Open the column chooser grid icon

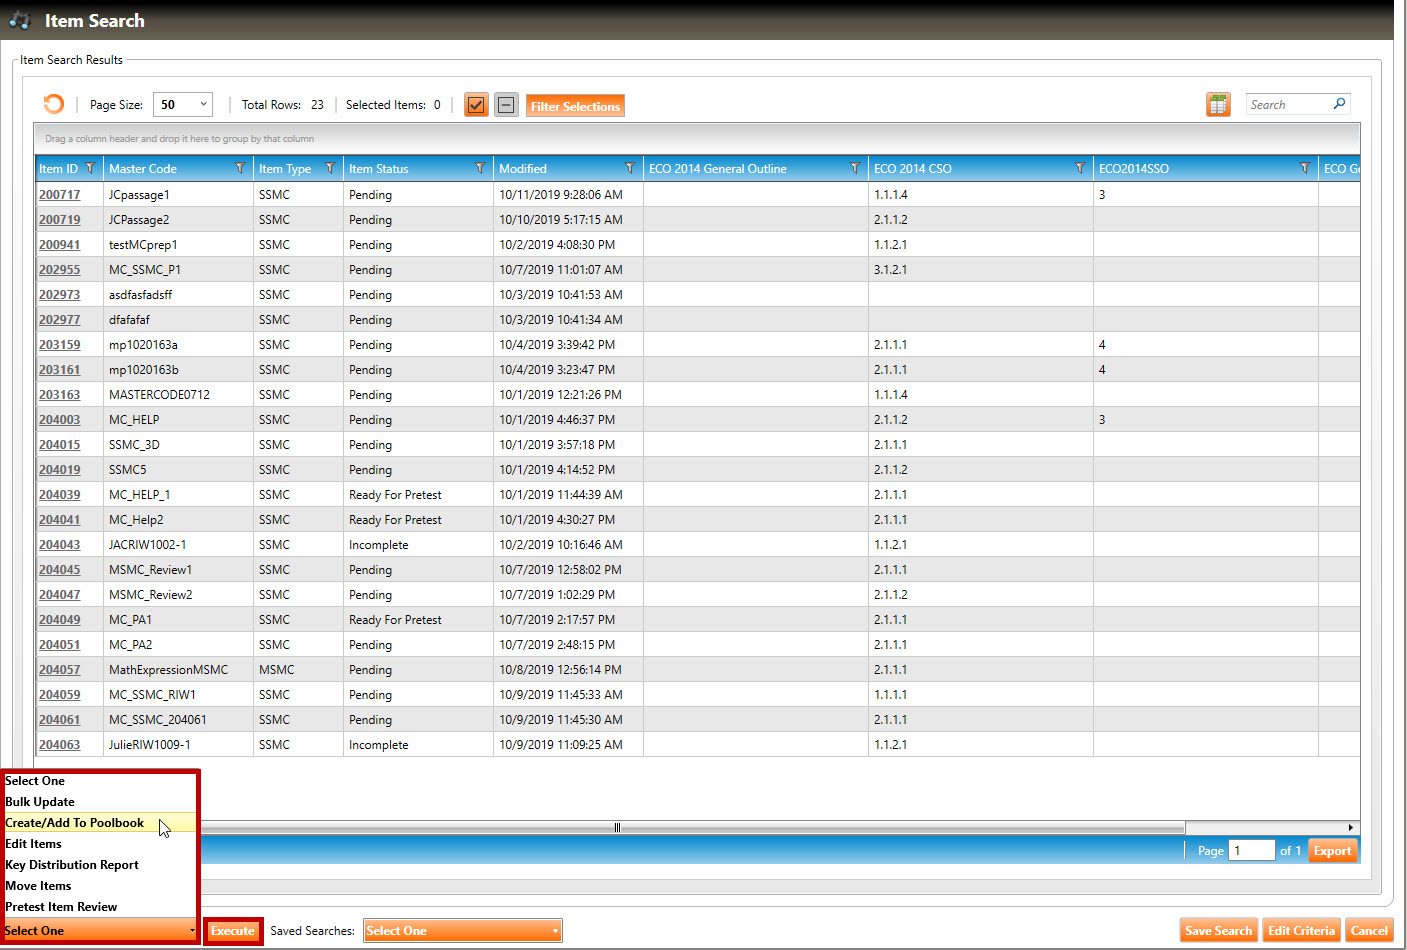(1218, 105)
